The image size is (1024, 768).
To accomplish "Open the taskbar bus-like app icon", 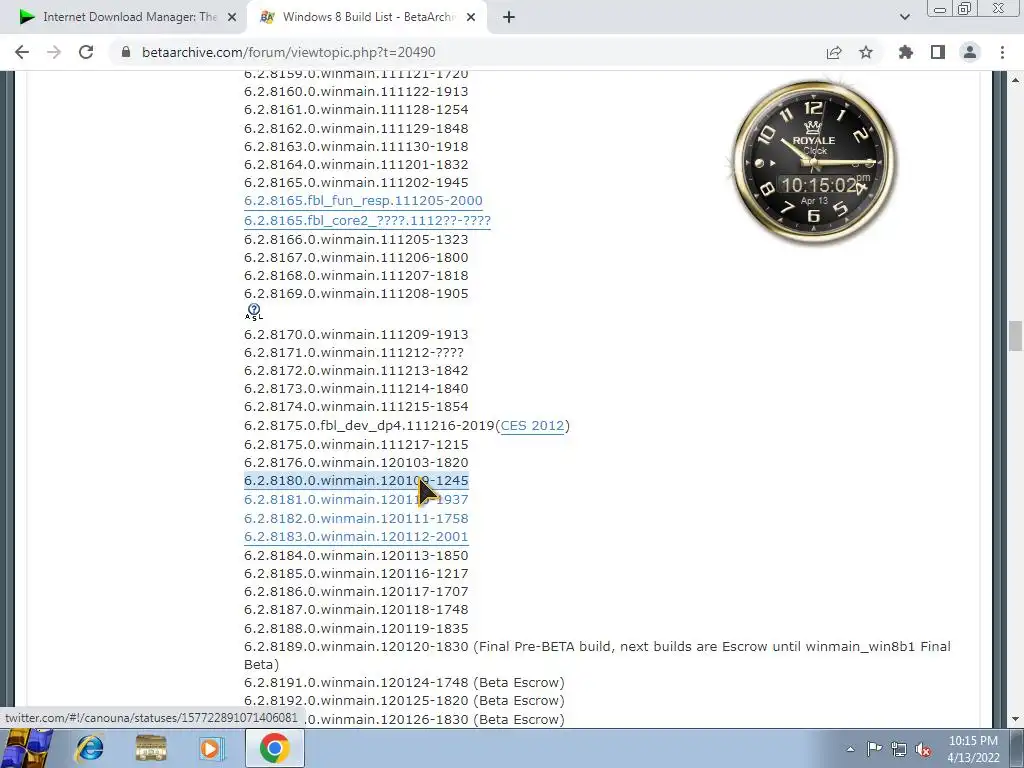I will 151,748.
